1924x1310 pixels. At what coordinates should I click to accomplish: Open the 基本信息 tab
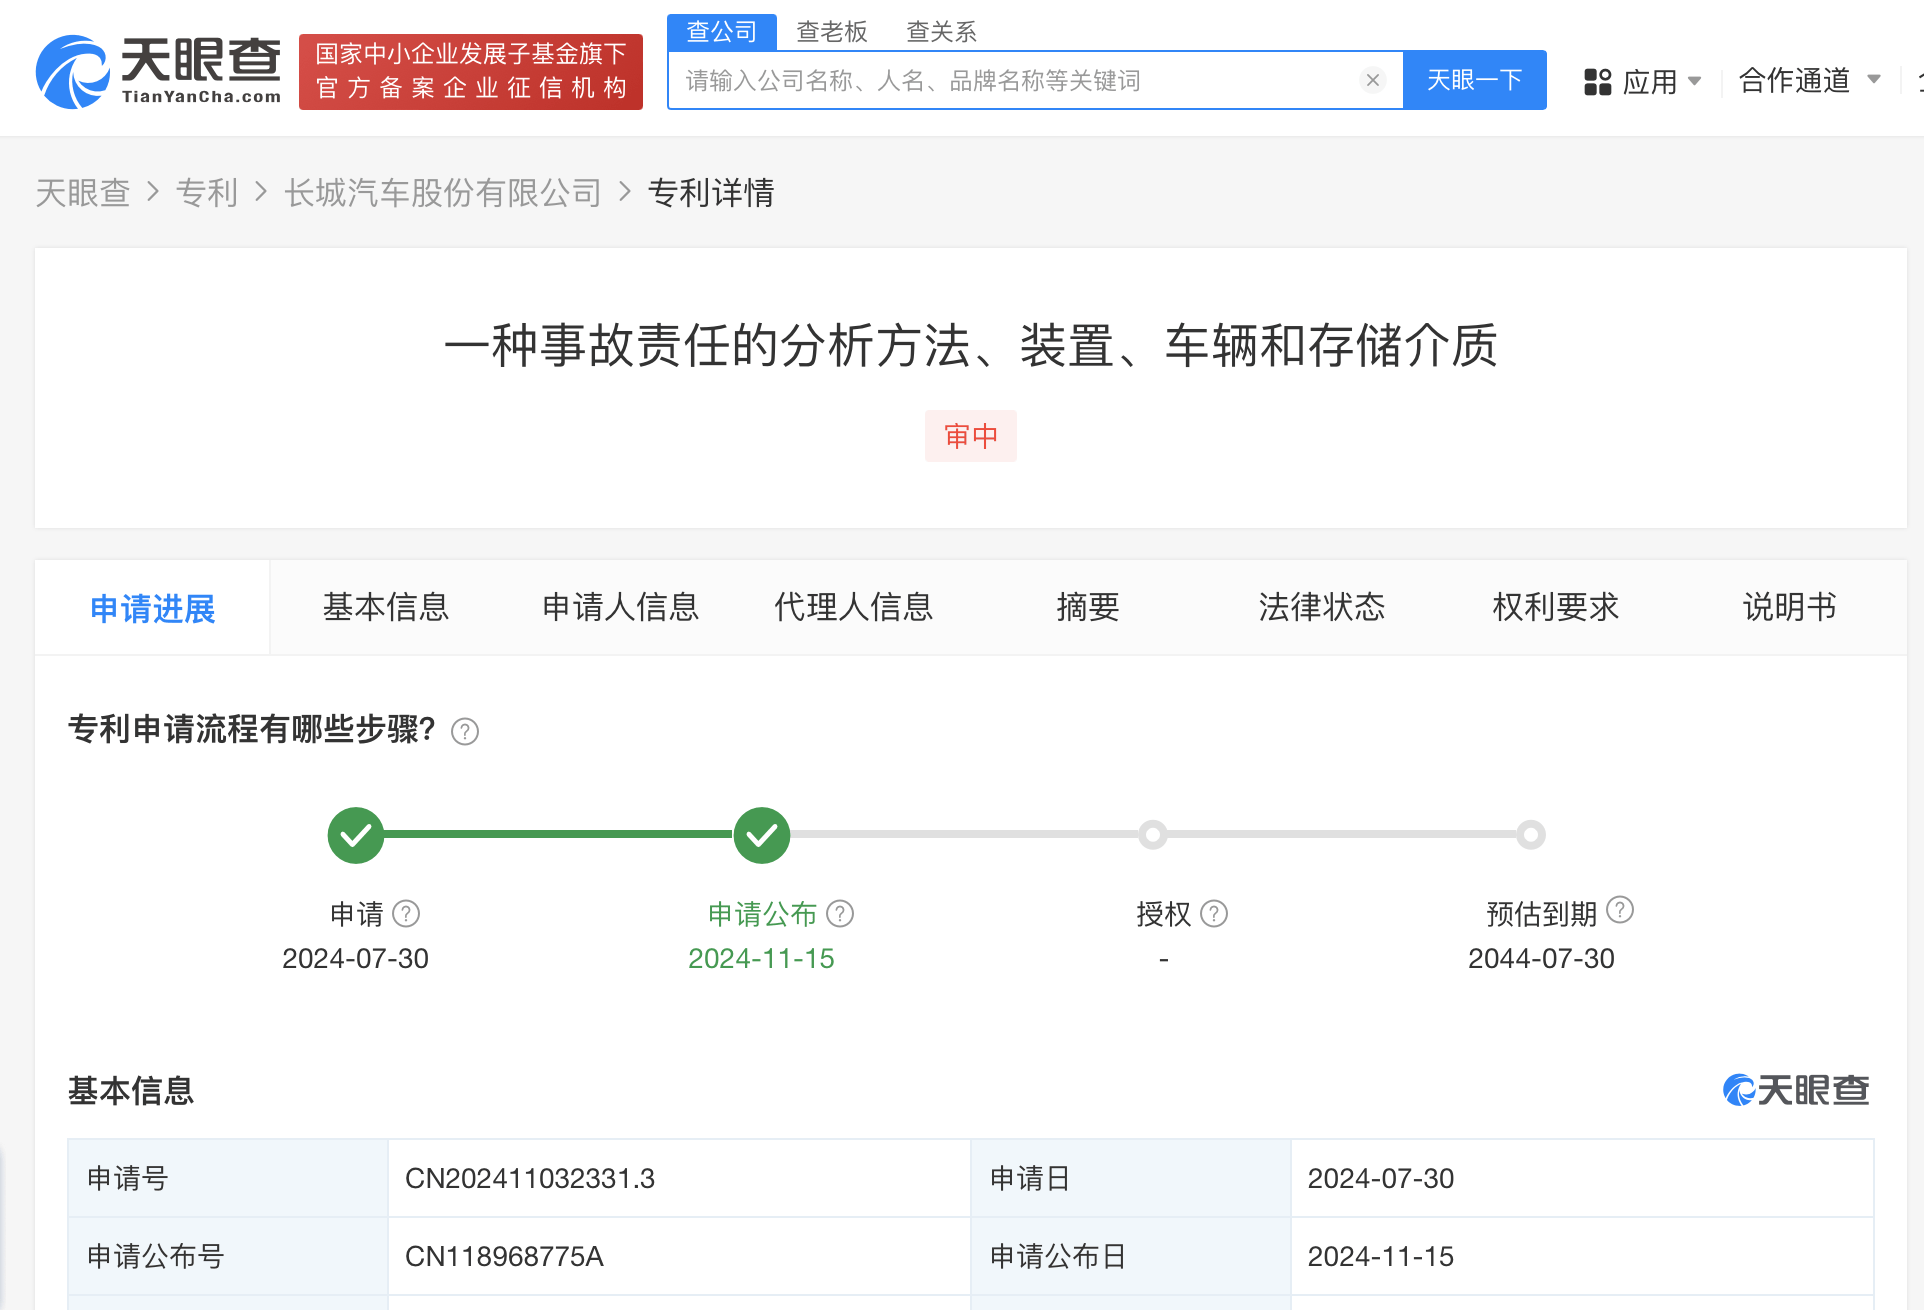click(x=386, y=607)
